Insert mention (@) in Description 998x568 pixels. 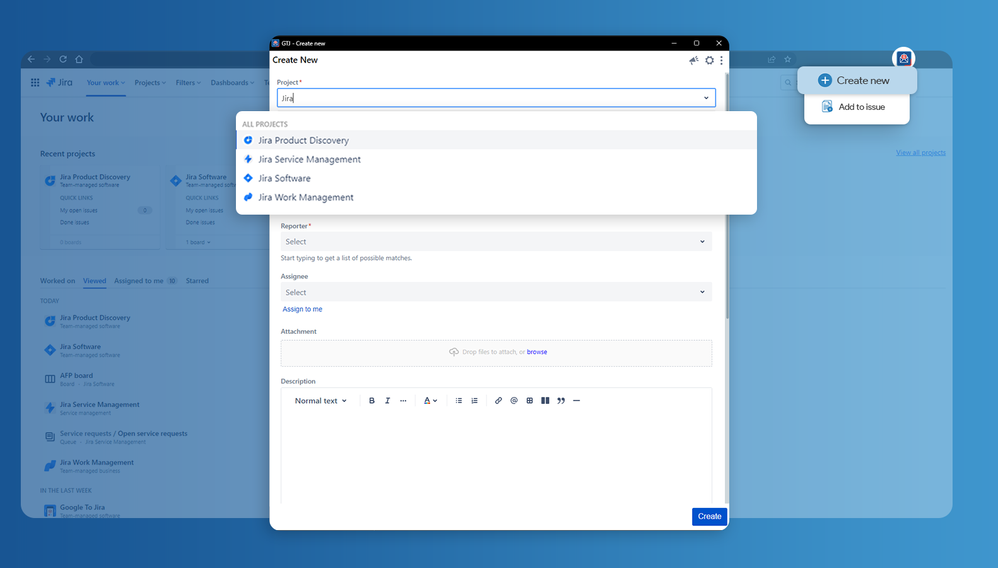(x=514, y=401)
